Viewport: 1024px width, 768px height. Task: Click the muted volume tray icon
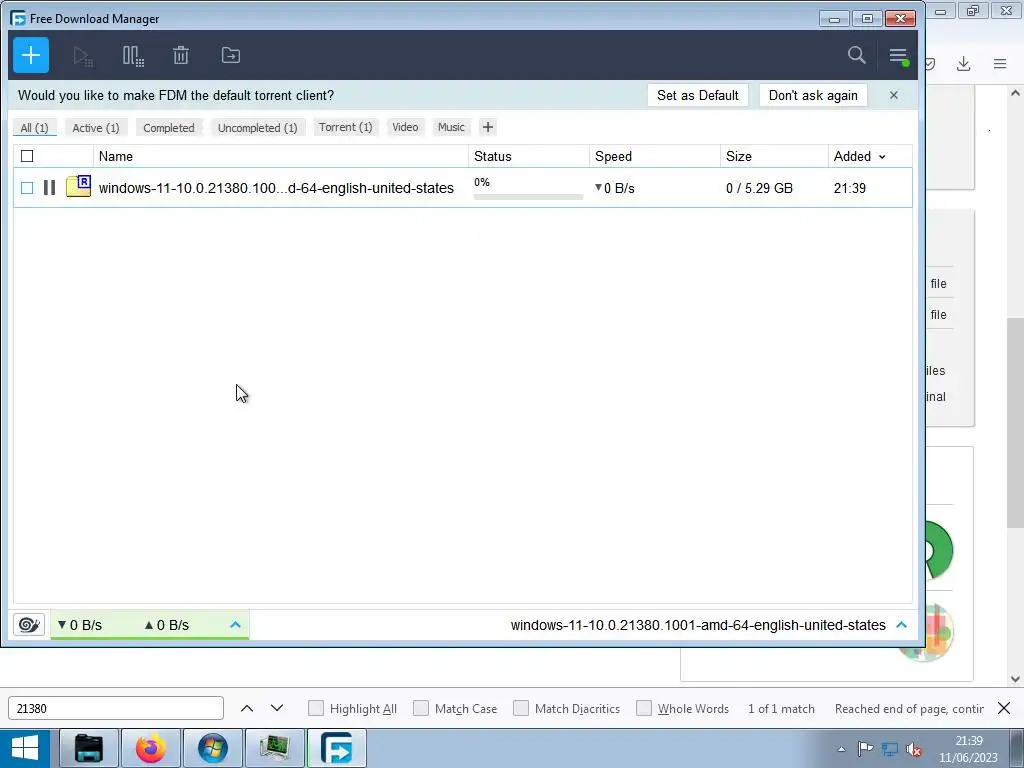pyautogui.click(x=914, y=750)
